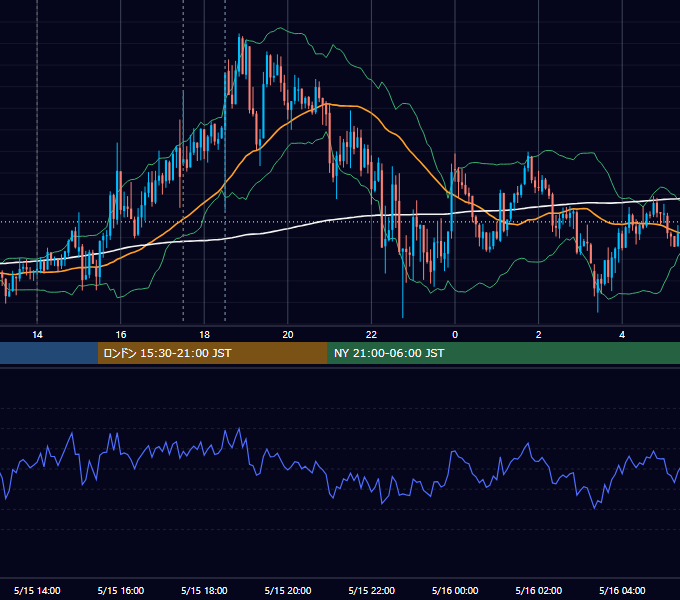The image size is (680, 600).
Task: Click the hour label 2 on price chart axis
Action: 539,335
